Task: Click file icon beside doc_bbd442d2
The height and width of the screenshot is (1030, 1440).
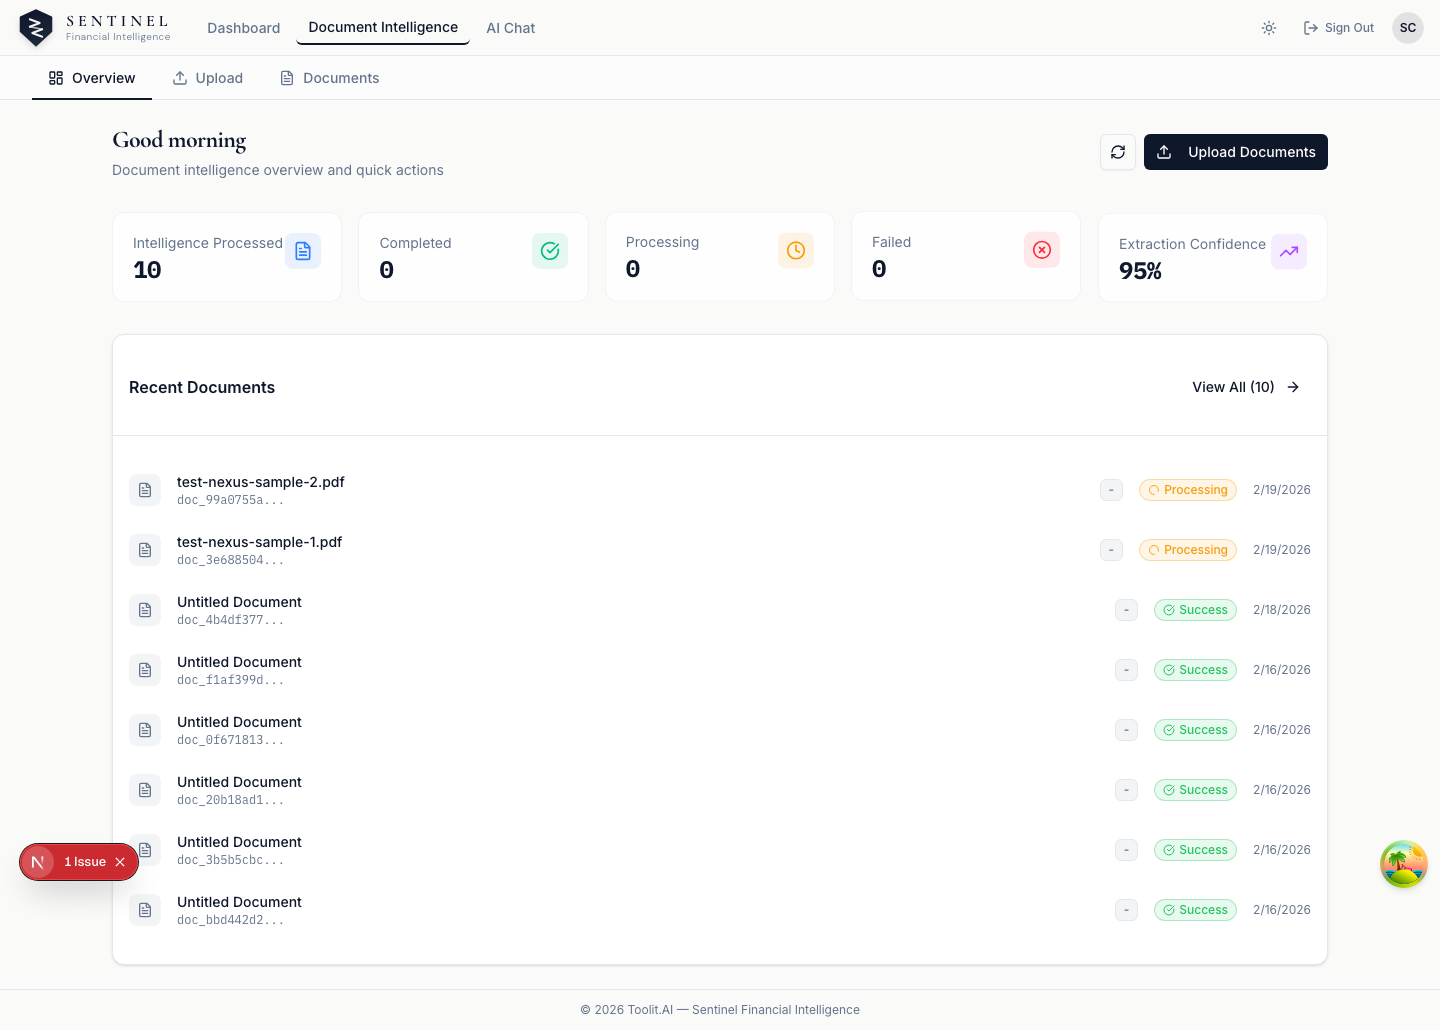Action: [x=145, y=910]
